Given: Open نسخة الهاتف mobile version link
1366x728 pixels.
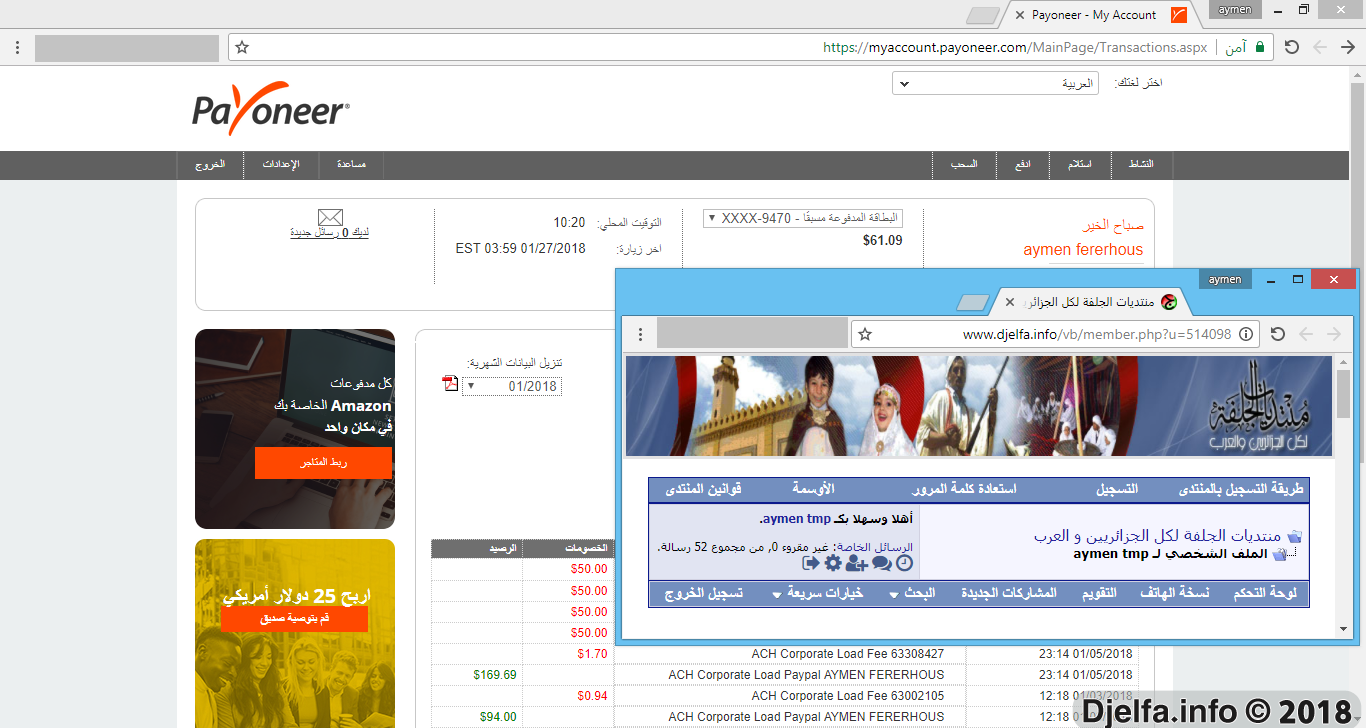Looking at the screenshot, I should point(1175,593).
